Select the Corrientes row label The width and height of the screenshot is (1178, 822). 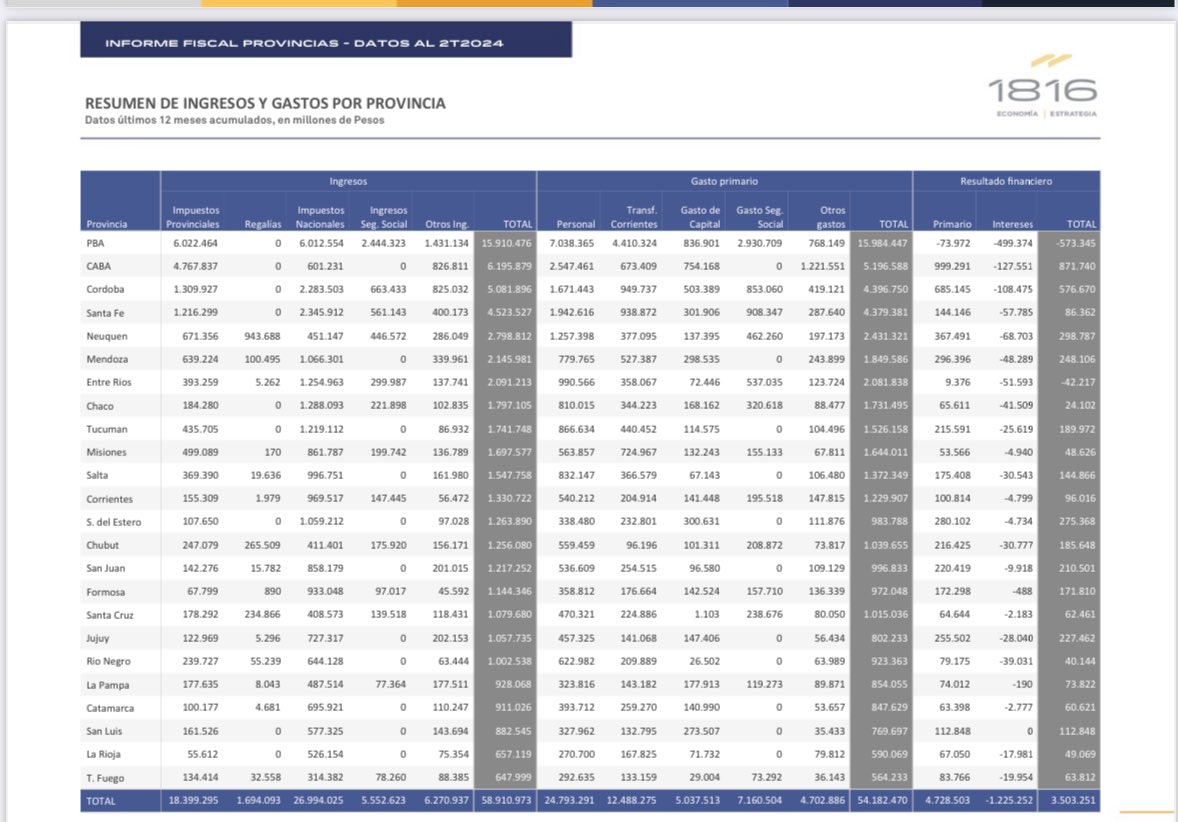[x=110, y=499]
